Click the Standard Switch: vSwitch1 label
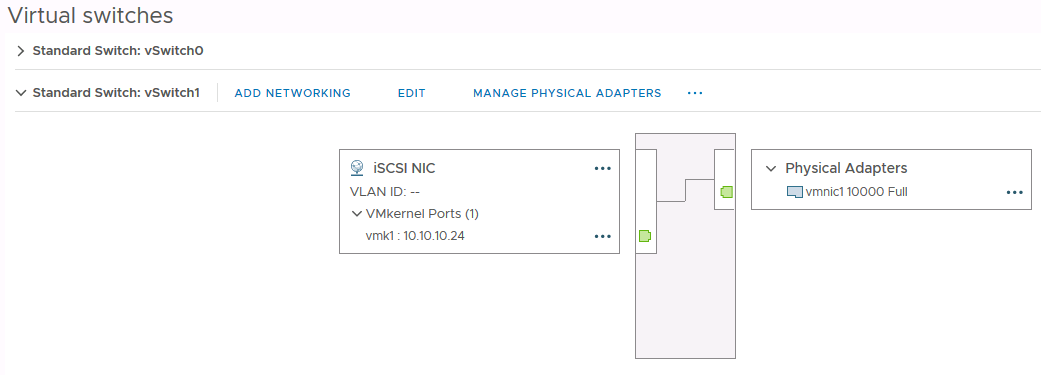Viewport: 1041px width, 375px height. click(x=116, y=93)
